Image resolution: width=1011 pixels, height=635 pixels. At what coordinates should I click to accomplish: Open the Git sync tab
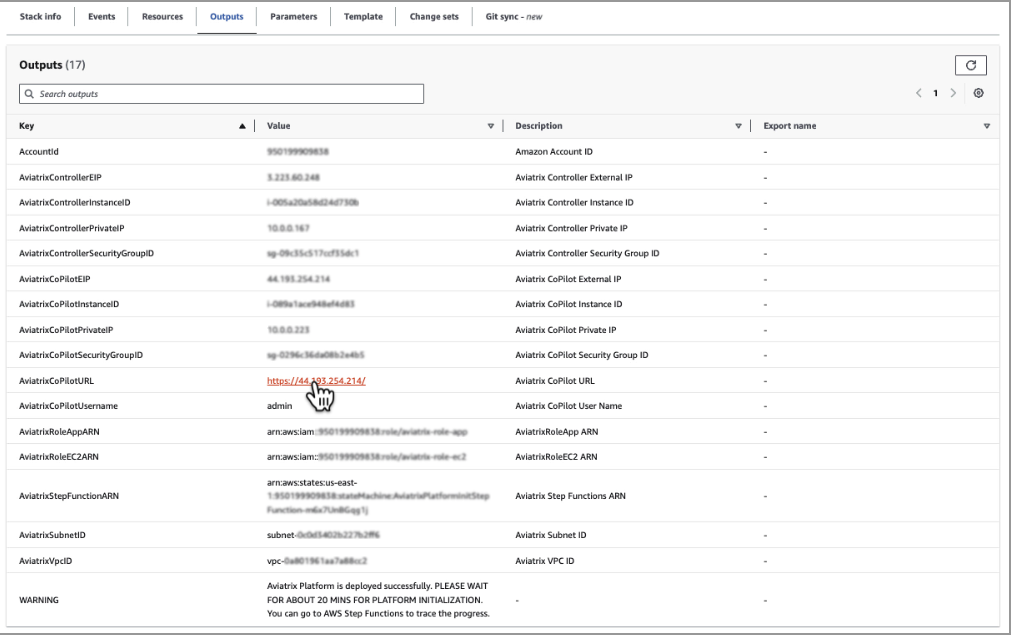513,17
